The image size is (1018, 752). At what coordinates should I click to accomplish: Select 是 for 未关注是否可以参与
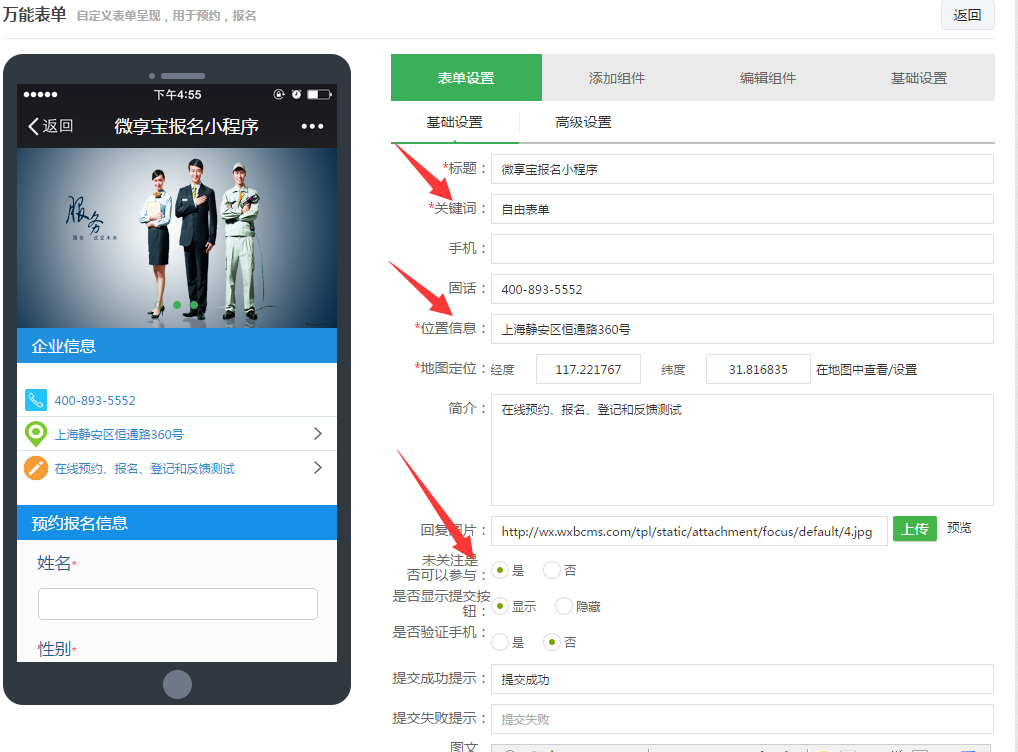(499, 570)
